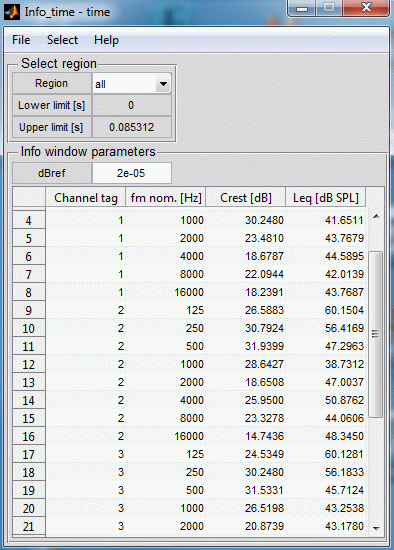Click fm nom. cell 8000 in row 15
This screenshot has height=550, width=394.
(x=166, y=418)
